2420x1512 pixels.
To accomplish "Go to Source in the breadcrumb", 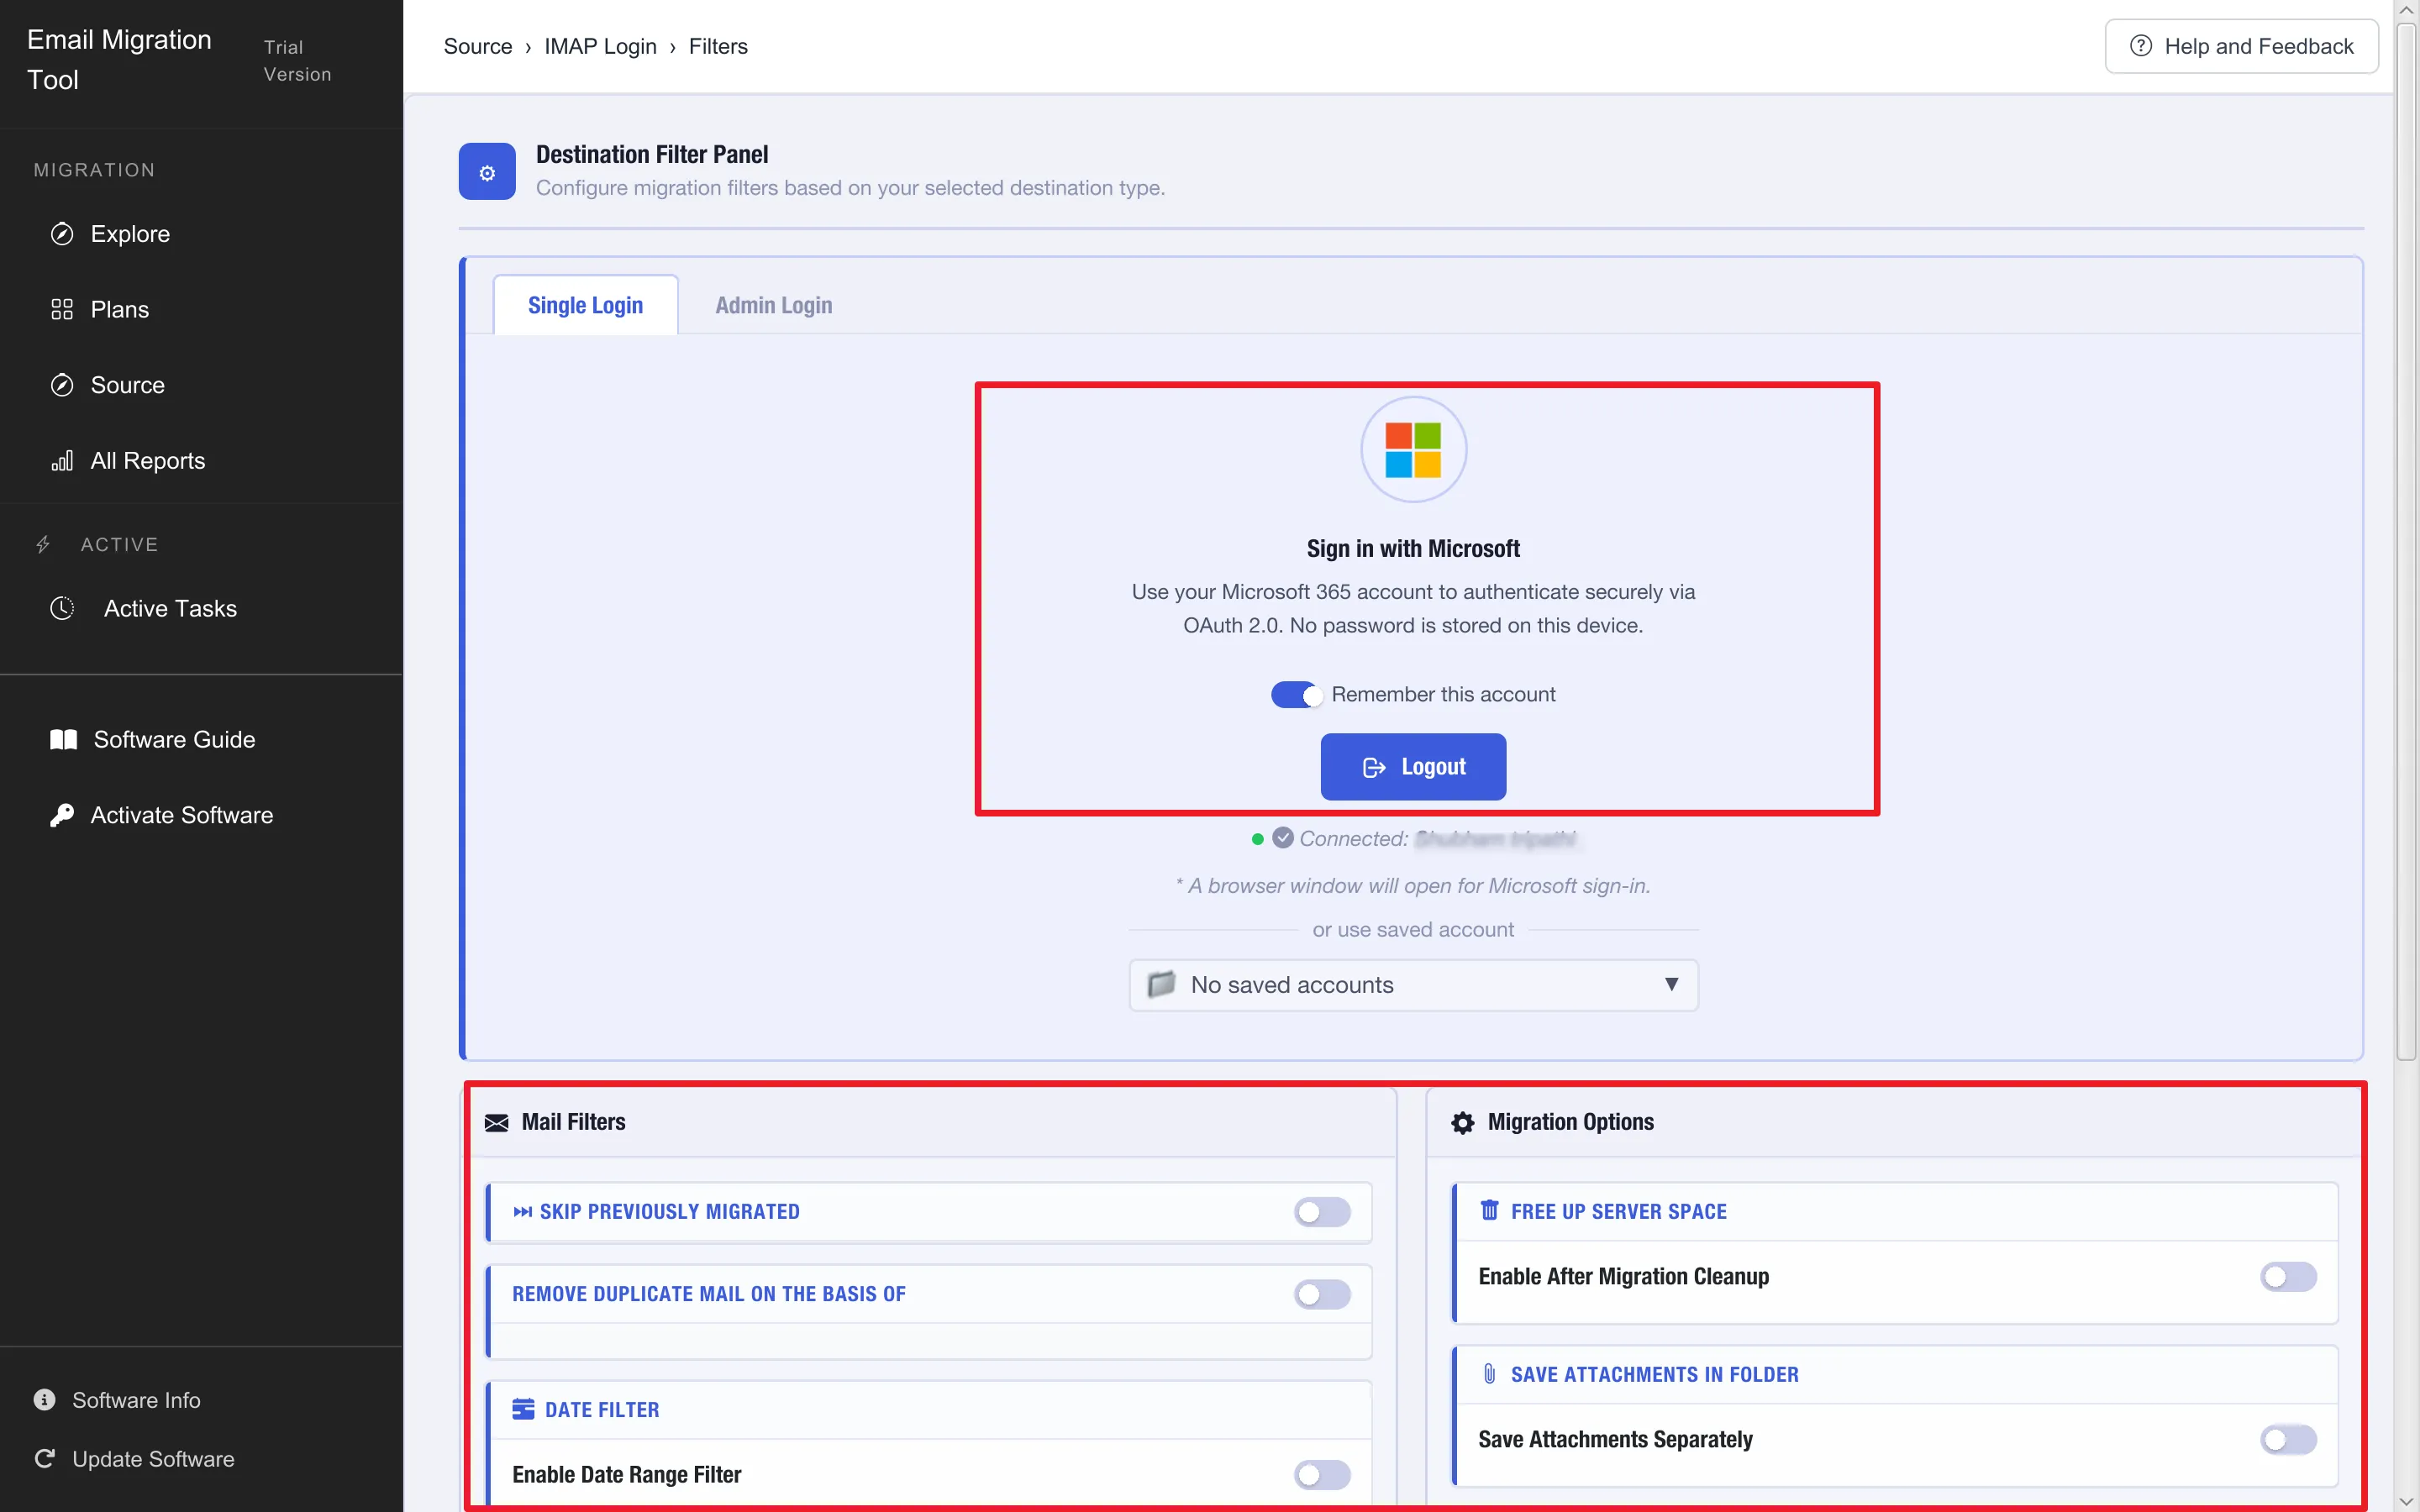I will click(477, 46).
